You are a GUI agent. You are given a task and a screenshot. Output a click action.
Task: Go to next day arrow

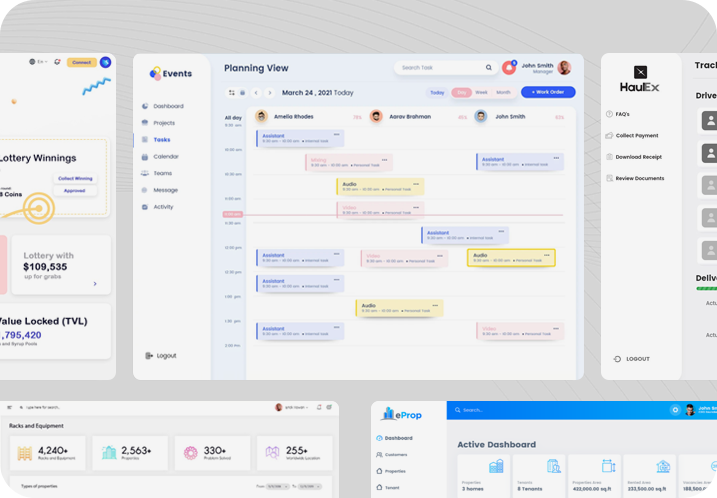coord(270,93)
